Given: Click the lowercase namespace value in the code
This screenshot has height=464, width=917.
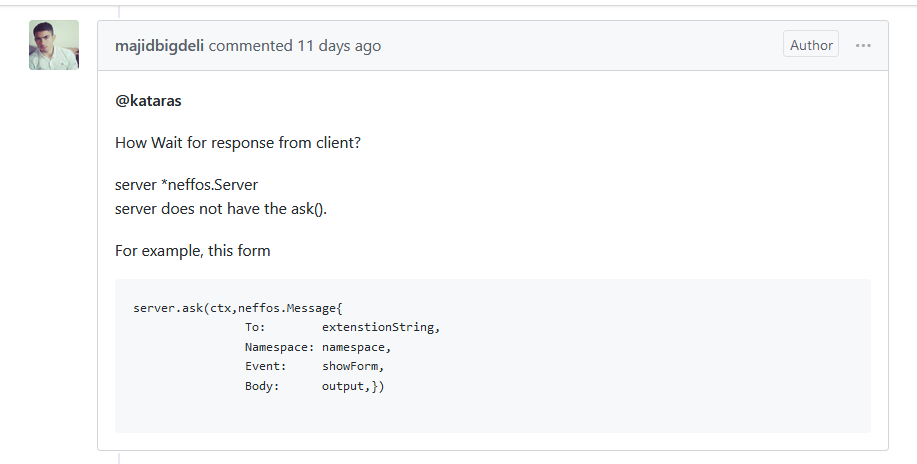Looking at the screenshot, I should click(x=356, y=347).
